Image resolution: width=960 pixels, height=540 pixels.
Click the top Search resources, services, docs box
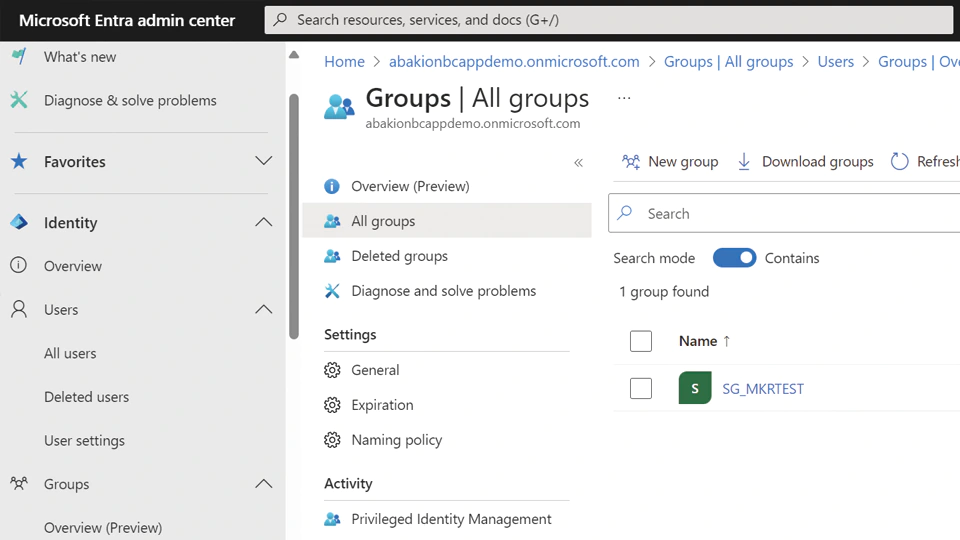[x=609, y=20]
